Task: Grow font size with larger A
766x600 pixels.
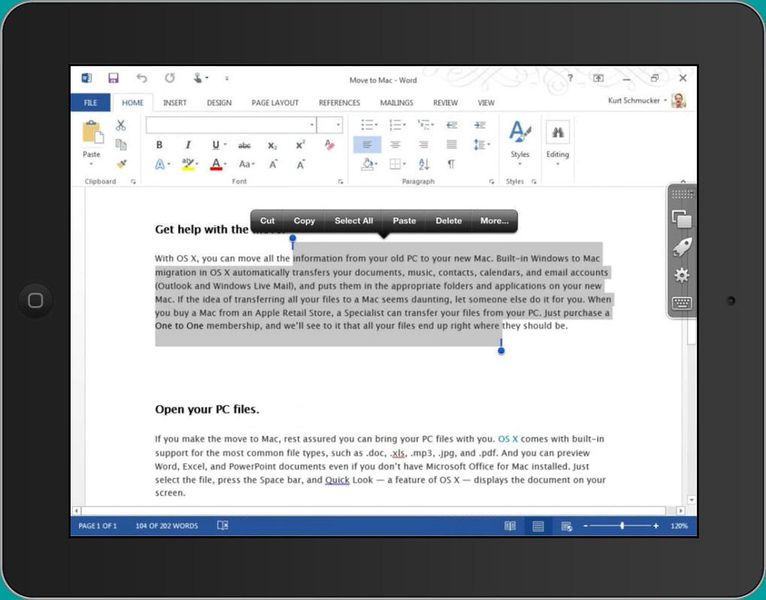Action: tap(273, 164)
